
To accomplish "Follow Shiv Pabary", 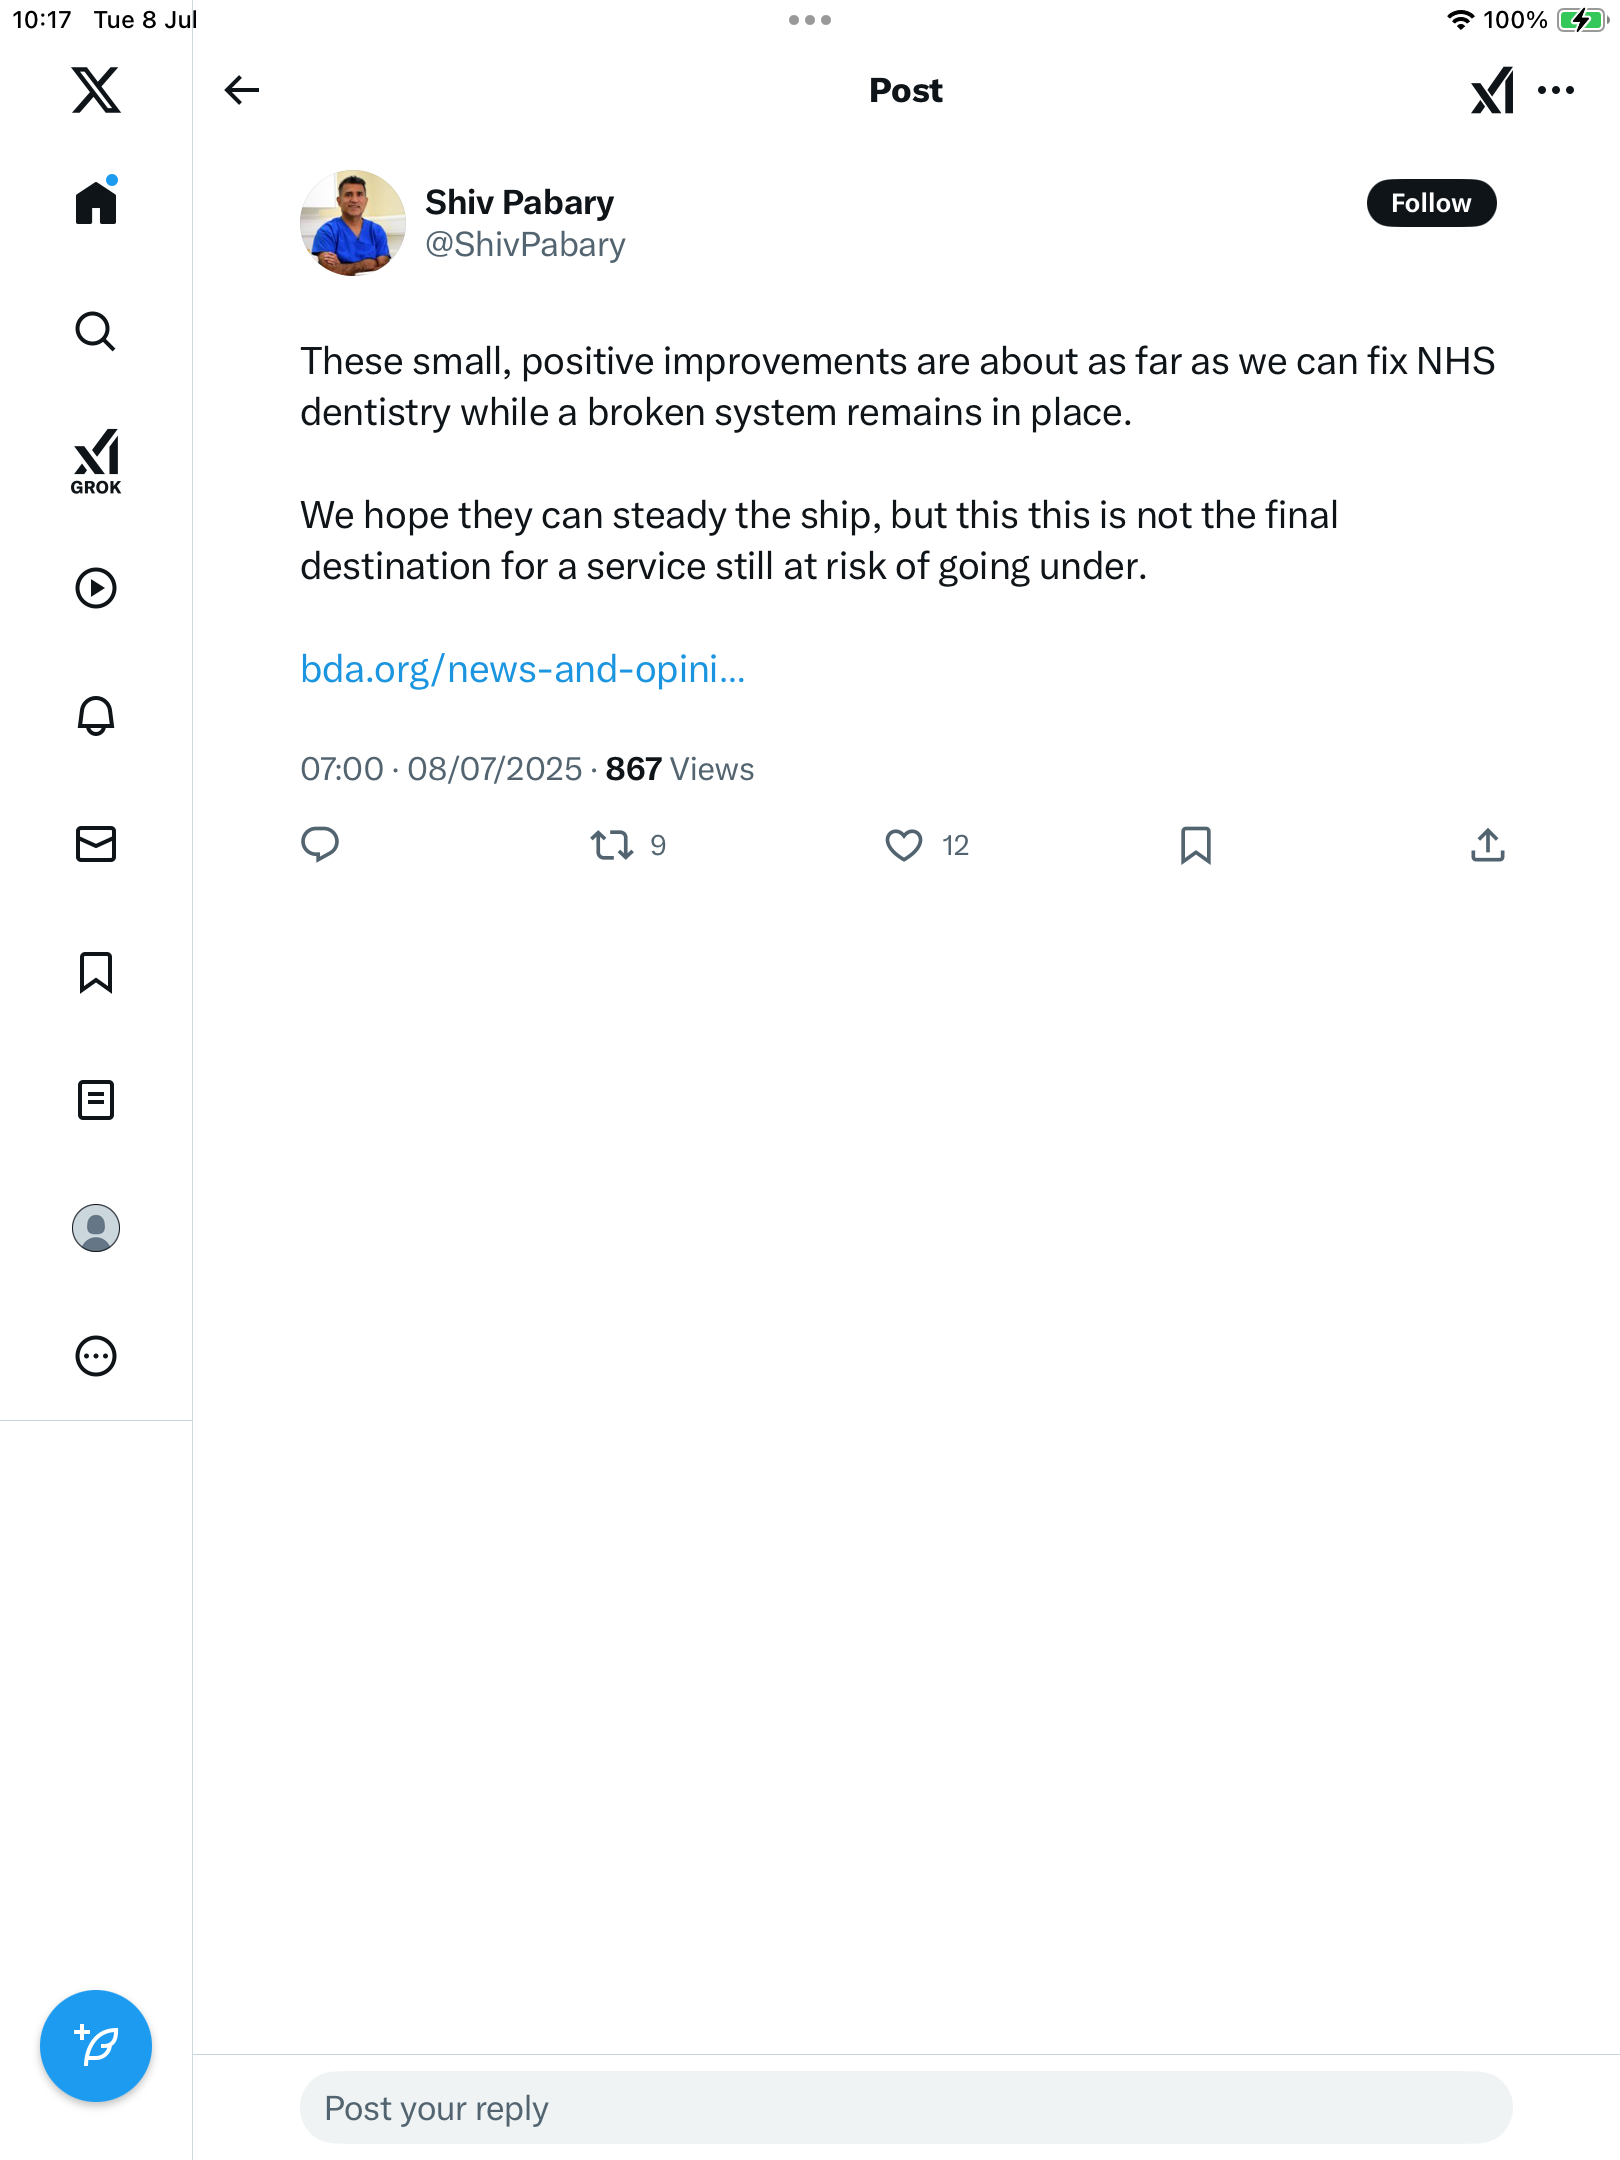I will tap(1431, 203).
